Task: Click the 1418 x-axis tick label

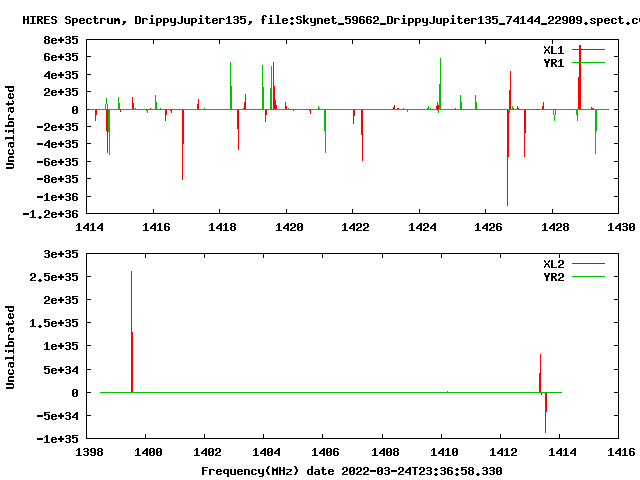Action: (222, 227)
